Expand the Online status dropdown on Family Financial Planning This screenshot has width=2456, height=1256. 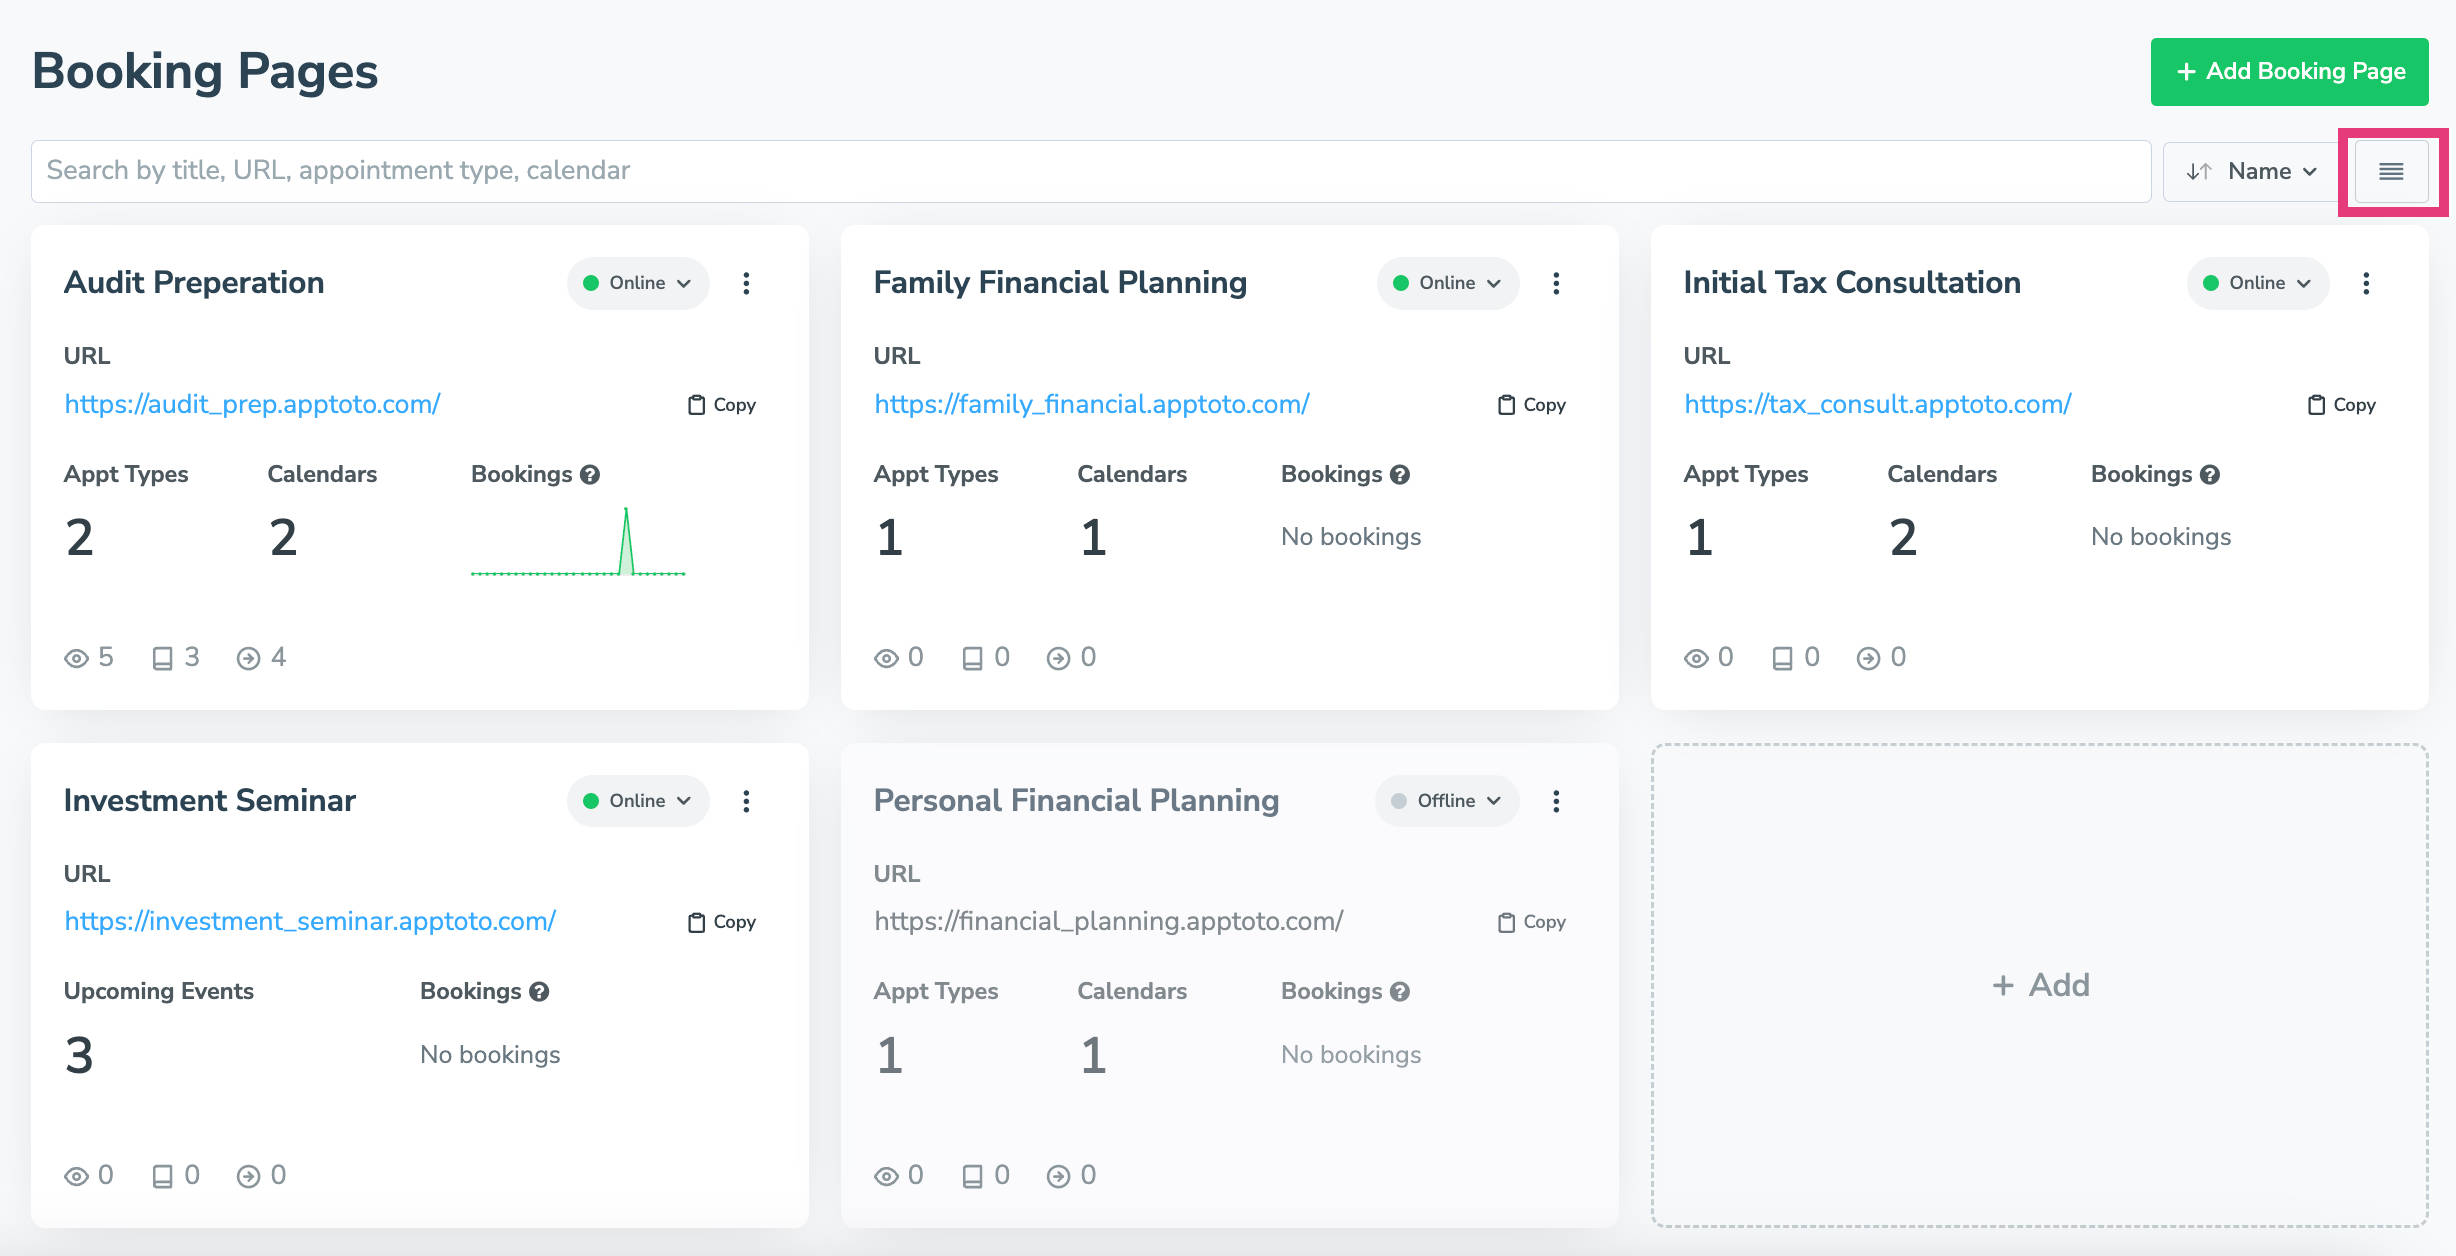(x=1447, y=283)
